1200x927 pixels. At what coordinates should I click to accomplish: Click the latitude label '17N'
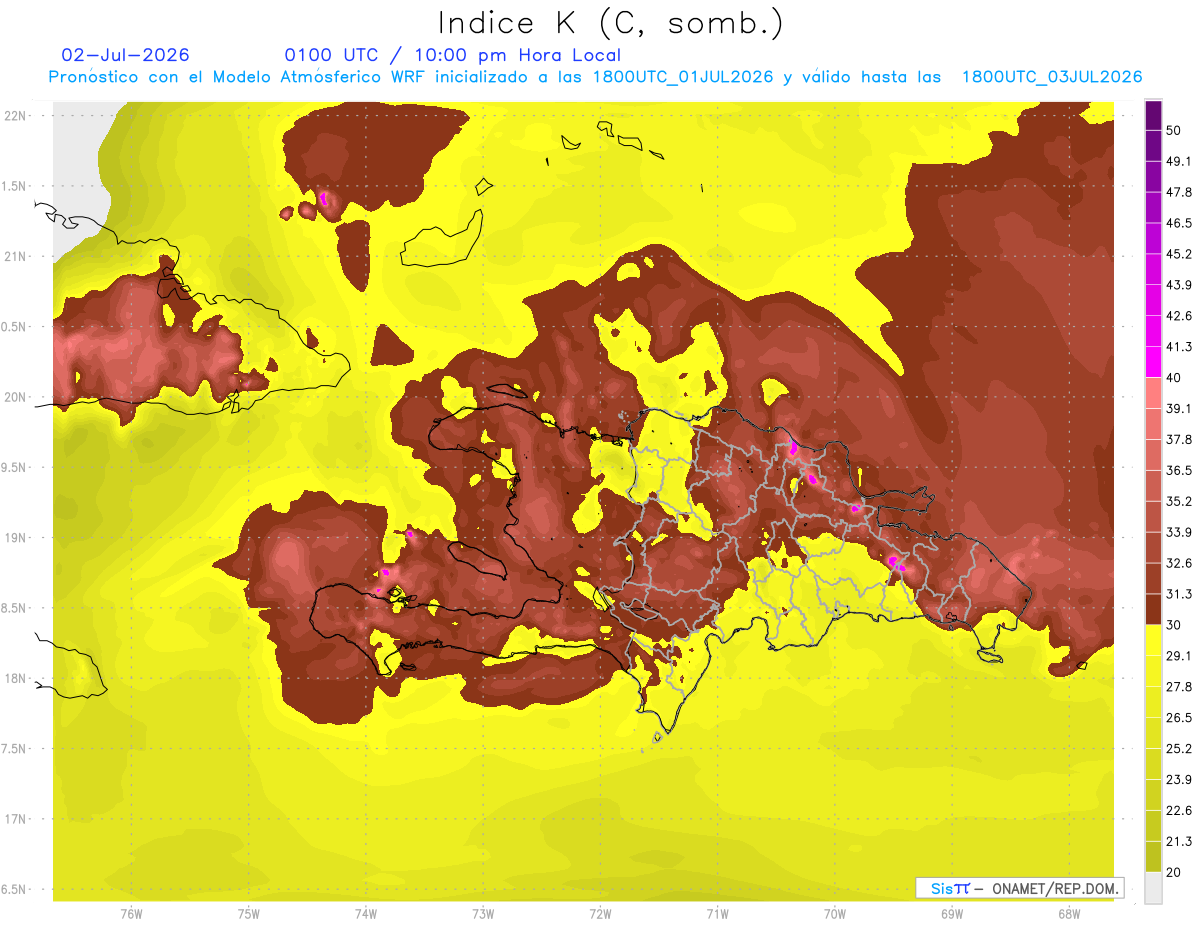coord(16,820)
